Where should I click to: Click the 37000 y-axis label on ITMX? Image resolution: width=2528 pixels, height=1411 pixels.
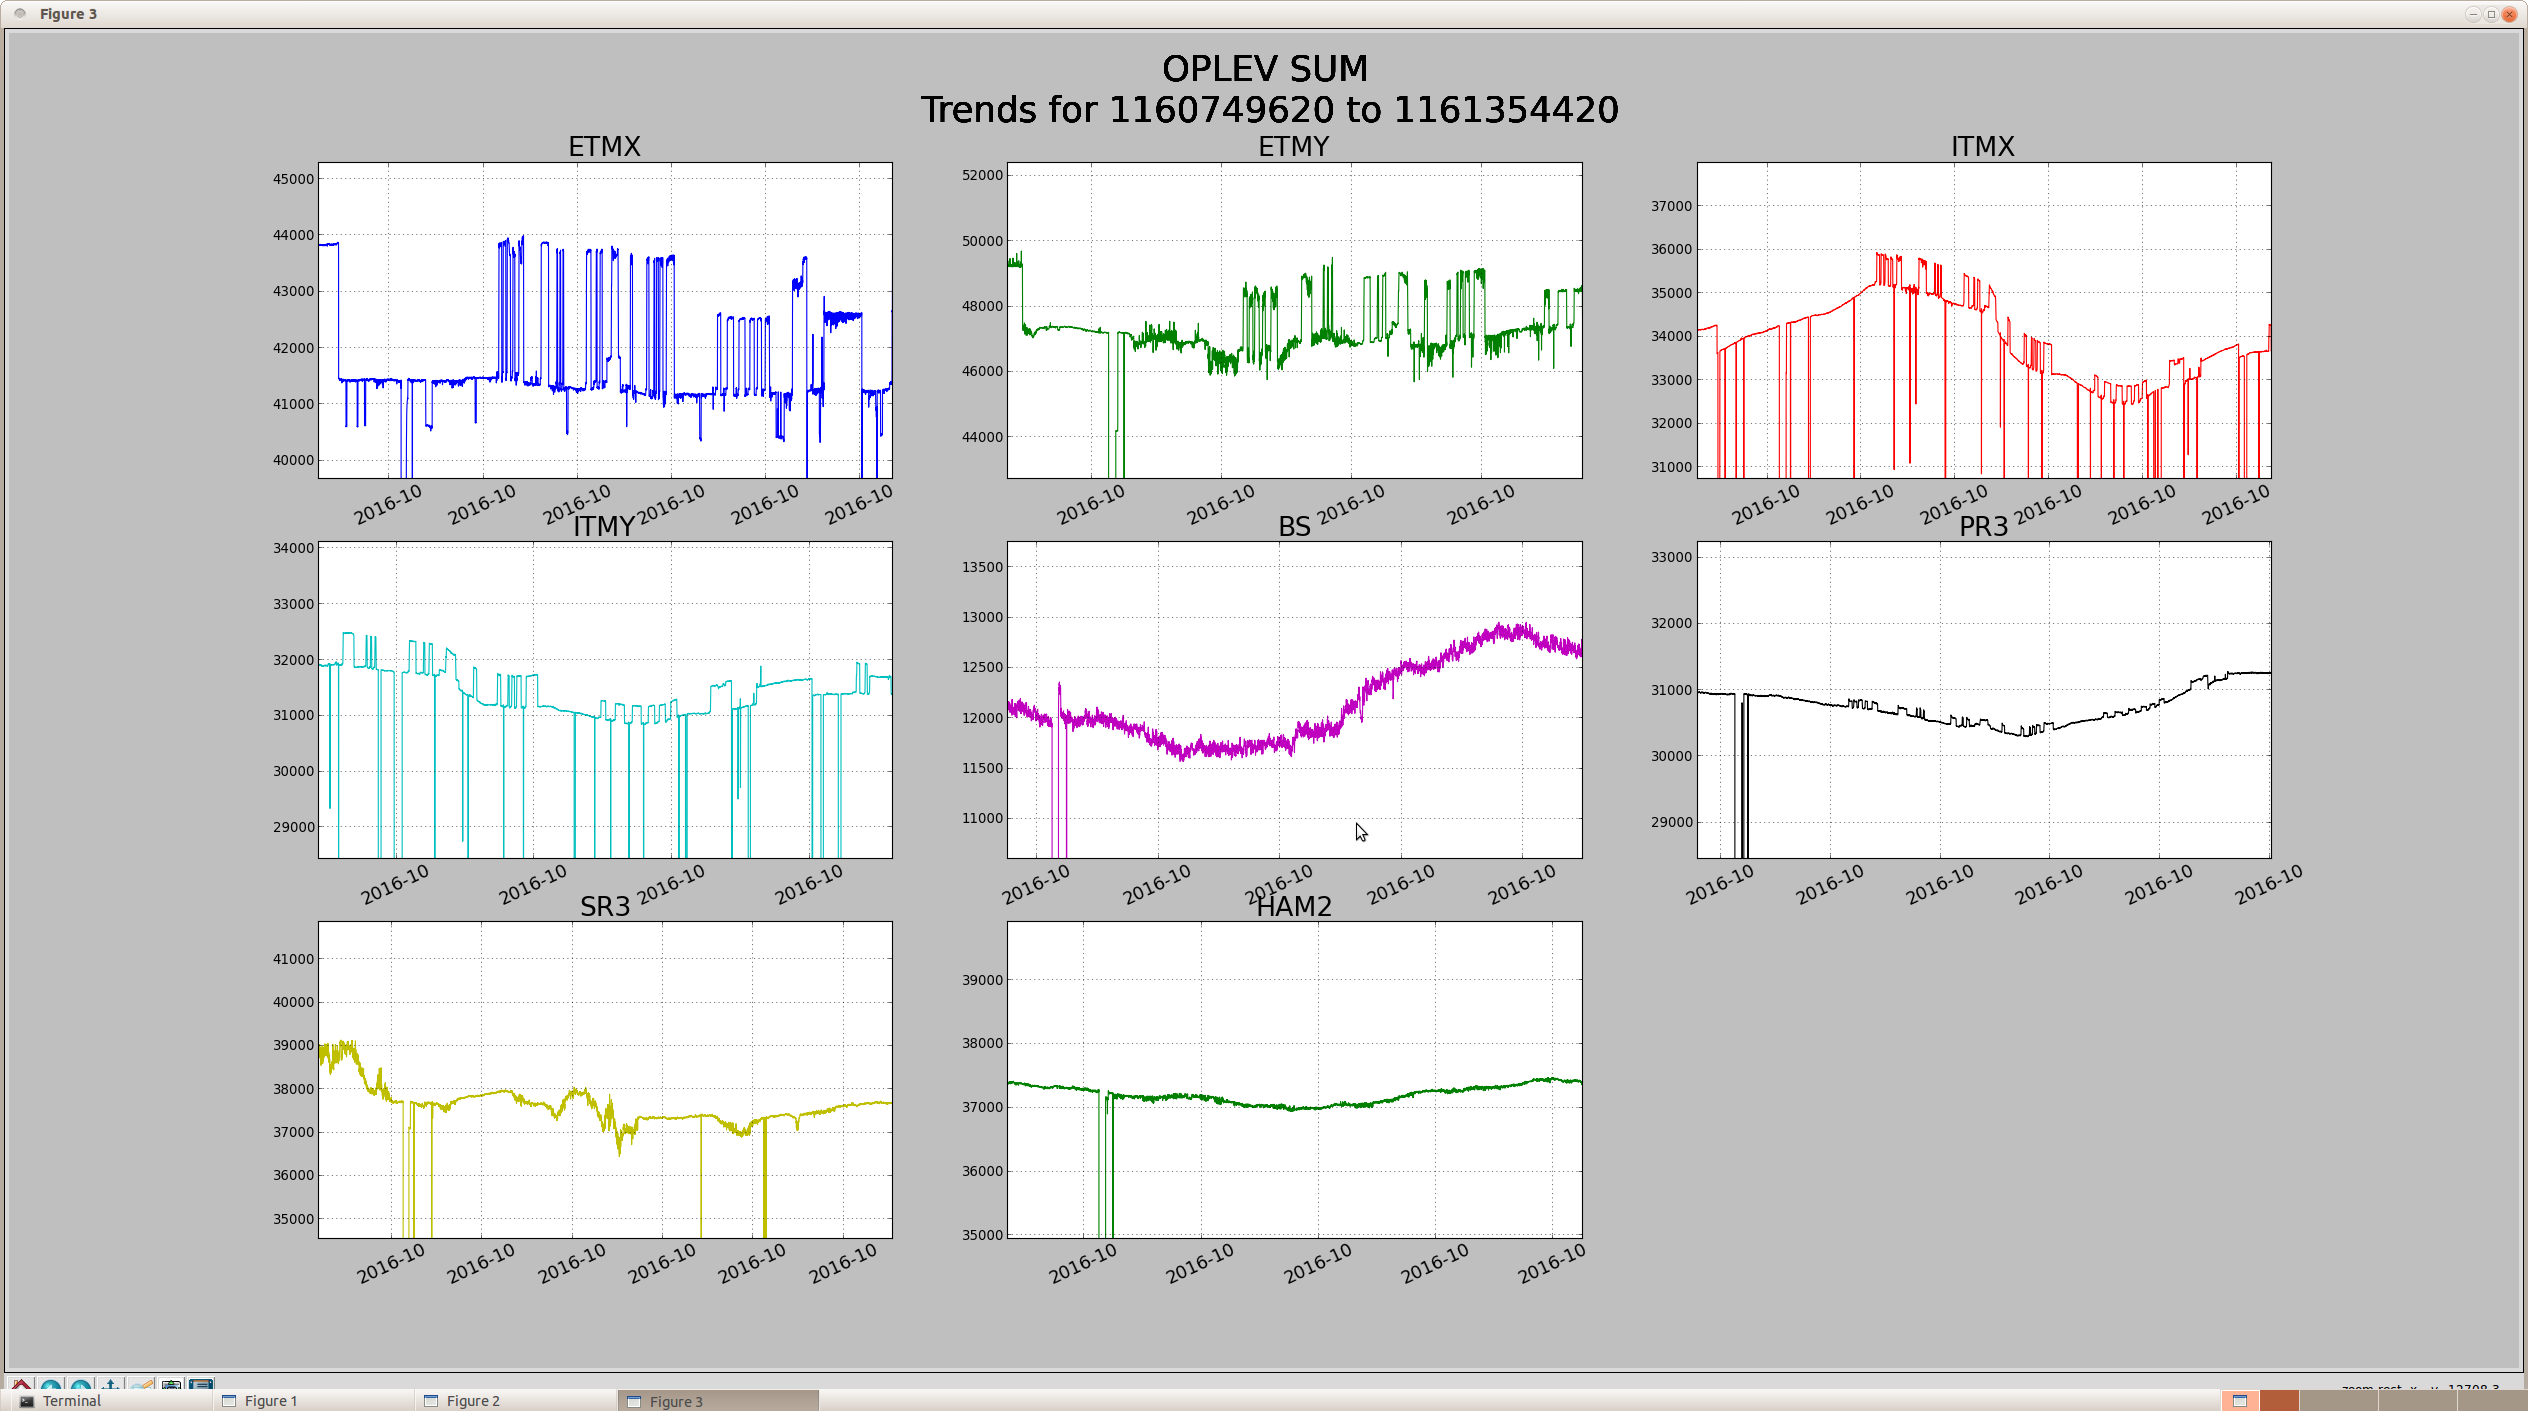click(1671, 206)
